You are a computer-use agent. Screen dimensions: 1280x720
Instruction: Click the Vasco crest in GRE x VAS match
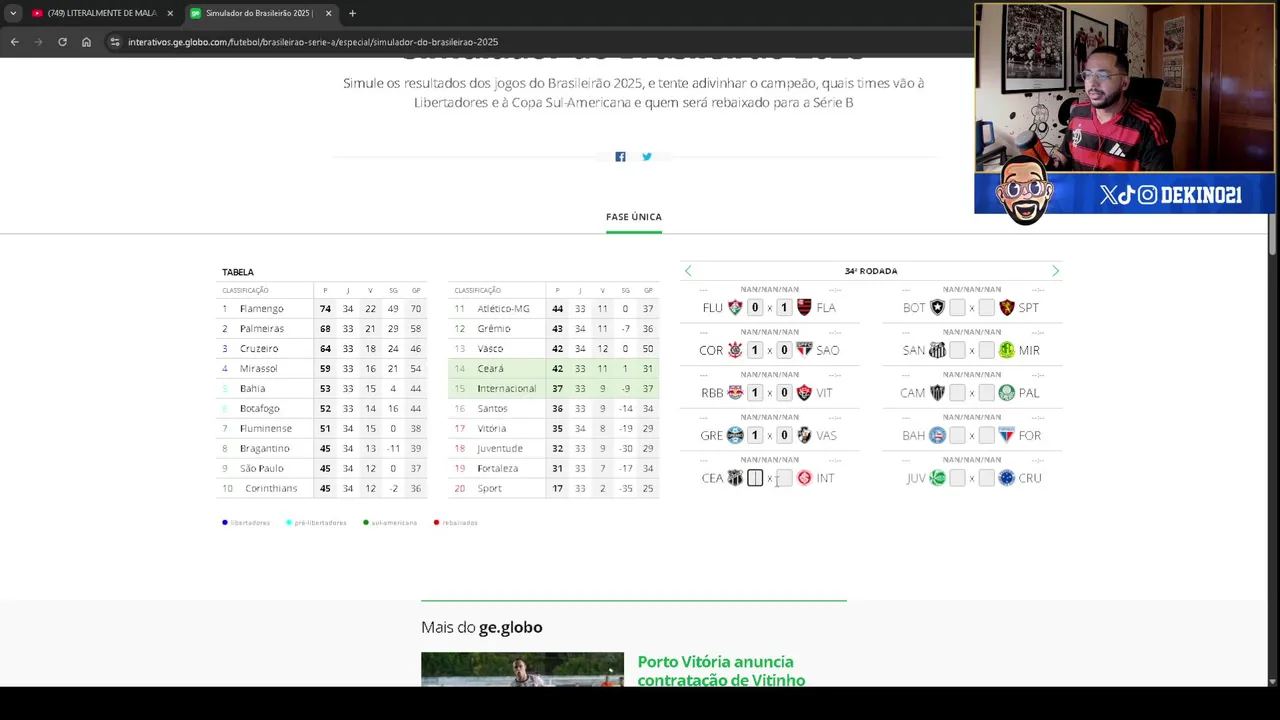(804, 435)
